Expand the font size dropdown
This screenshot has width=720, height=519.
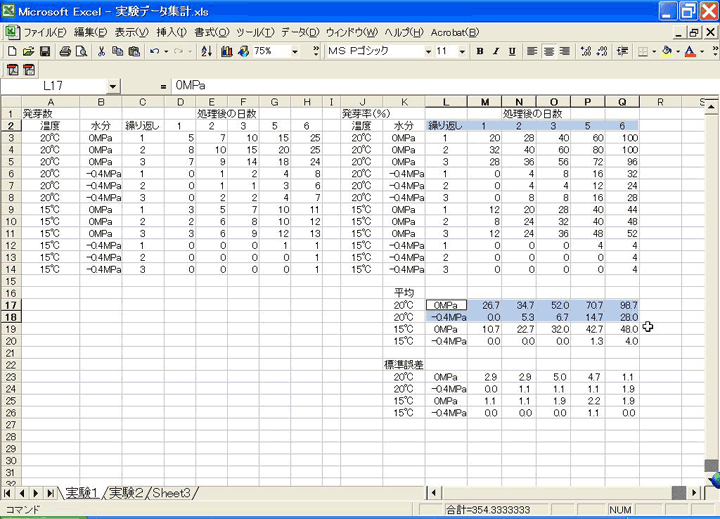point(463,51)
